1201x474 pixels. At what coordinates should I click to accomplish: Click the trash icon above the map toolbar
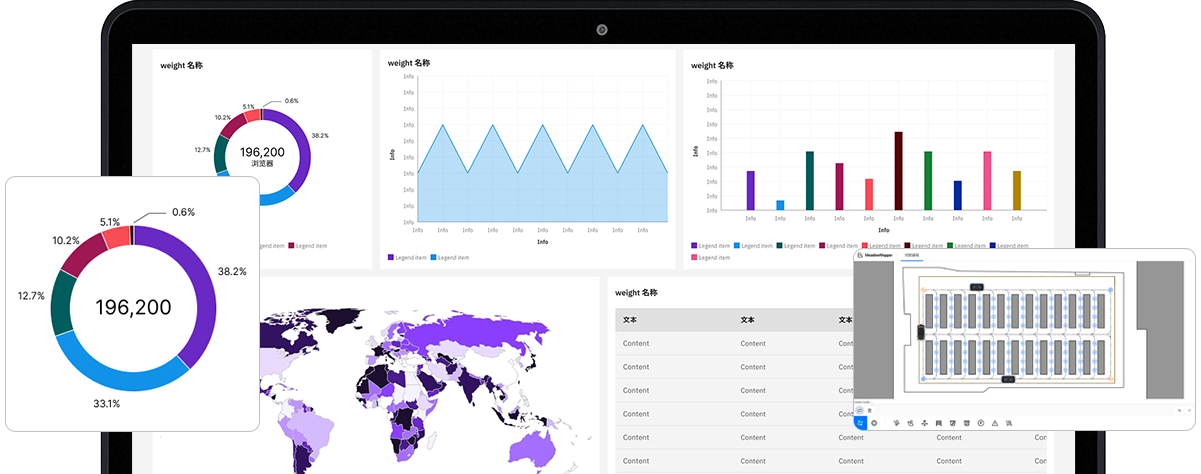click(870, 410)
